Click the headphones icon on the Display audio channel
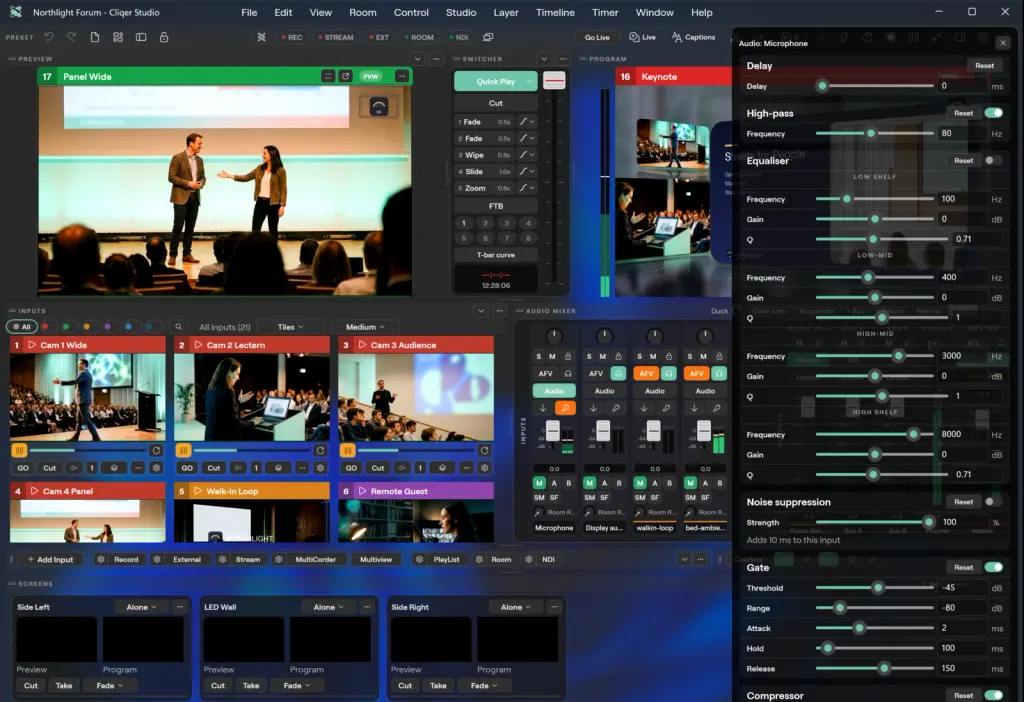Viewport: 1024px width, 702px height. [x=618, y=373]
